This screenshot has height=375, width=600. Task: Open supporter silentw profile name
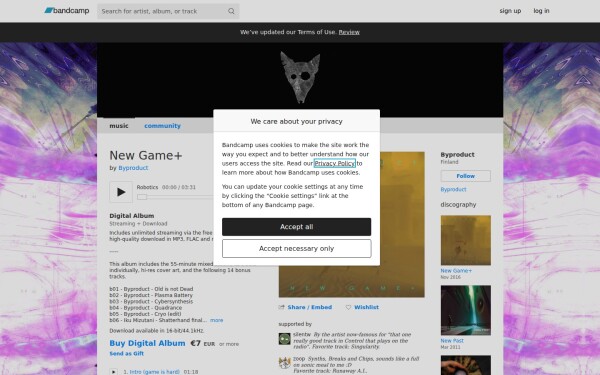(x=302, y=334)
